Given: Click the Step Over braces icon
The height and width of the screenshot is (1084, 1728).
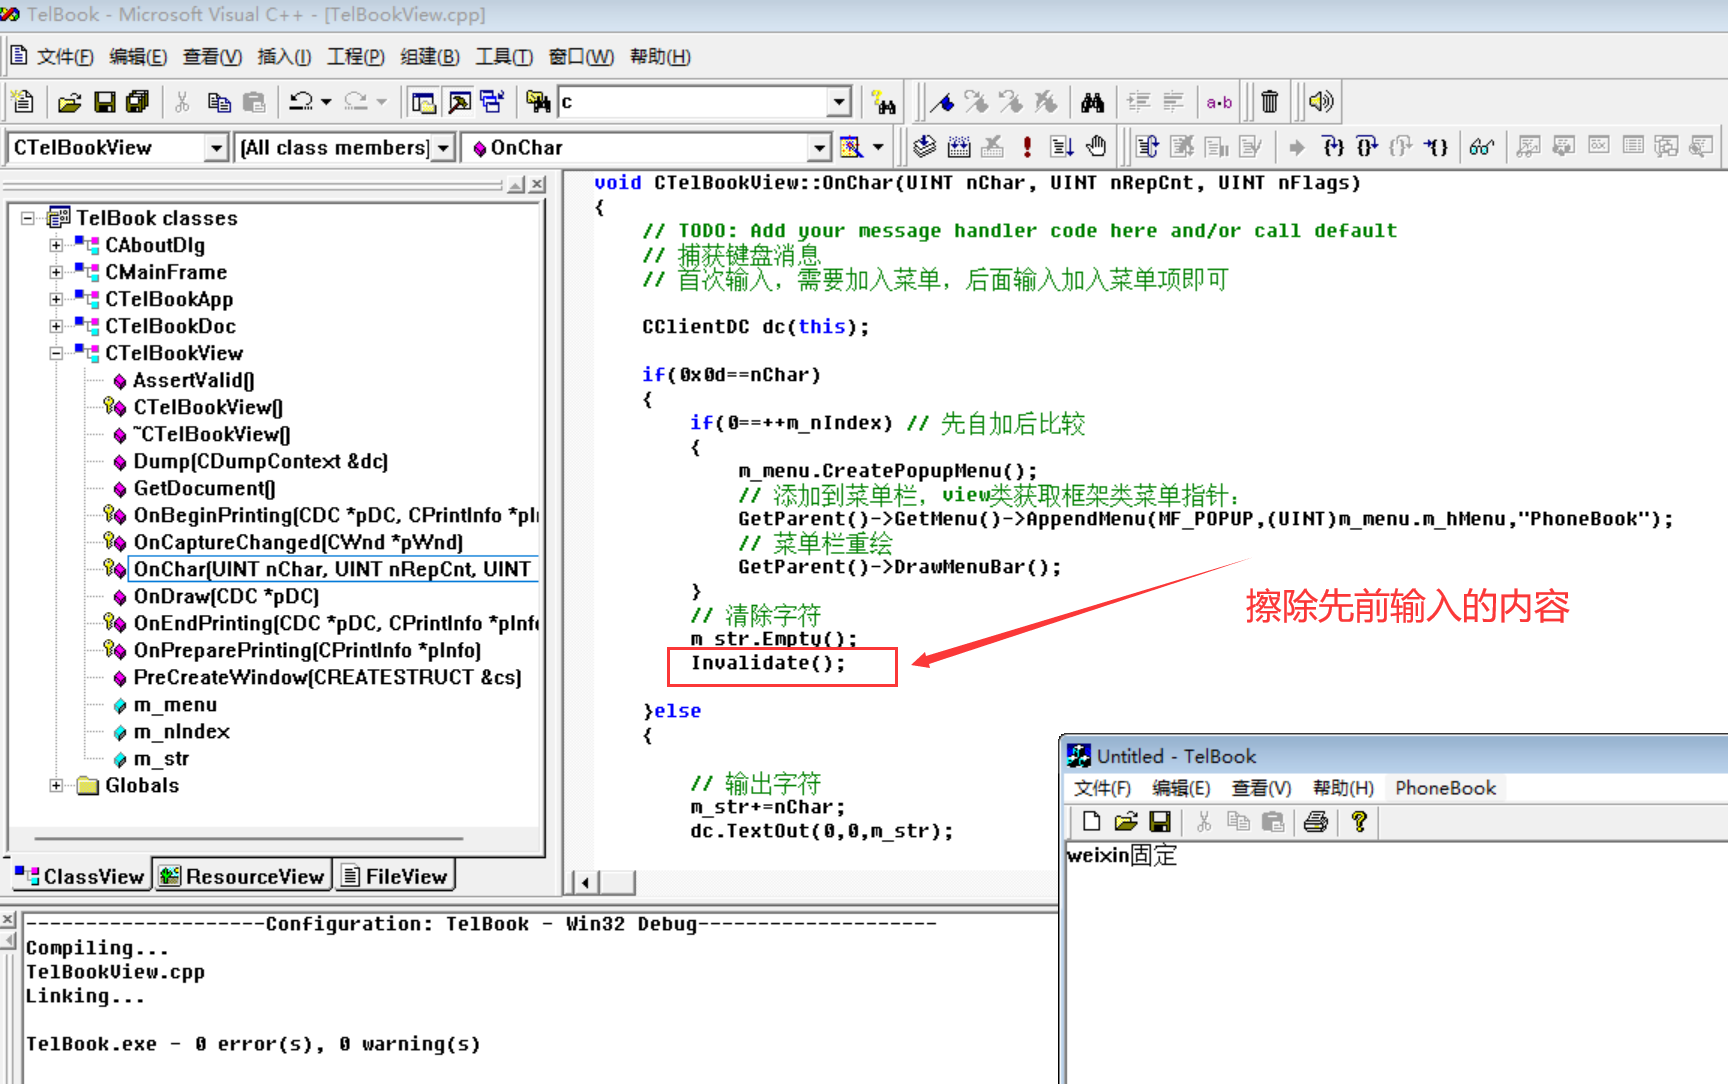Looking at the screenshot, I should [1367, 147].
